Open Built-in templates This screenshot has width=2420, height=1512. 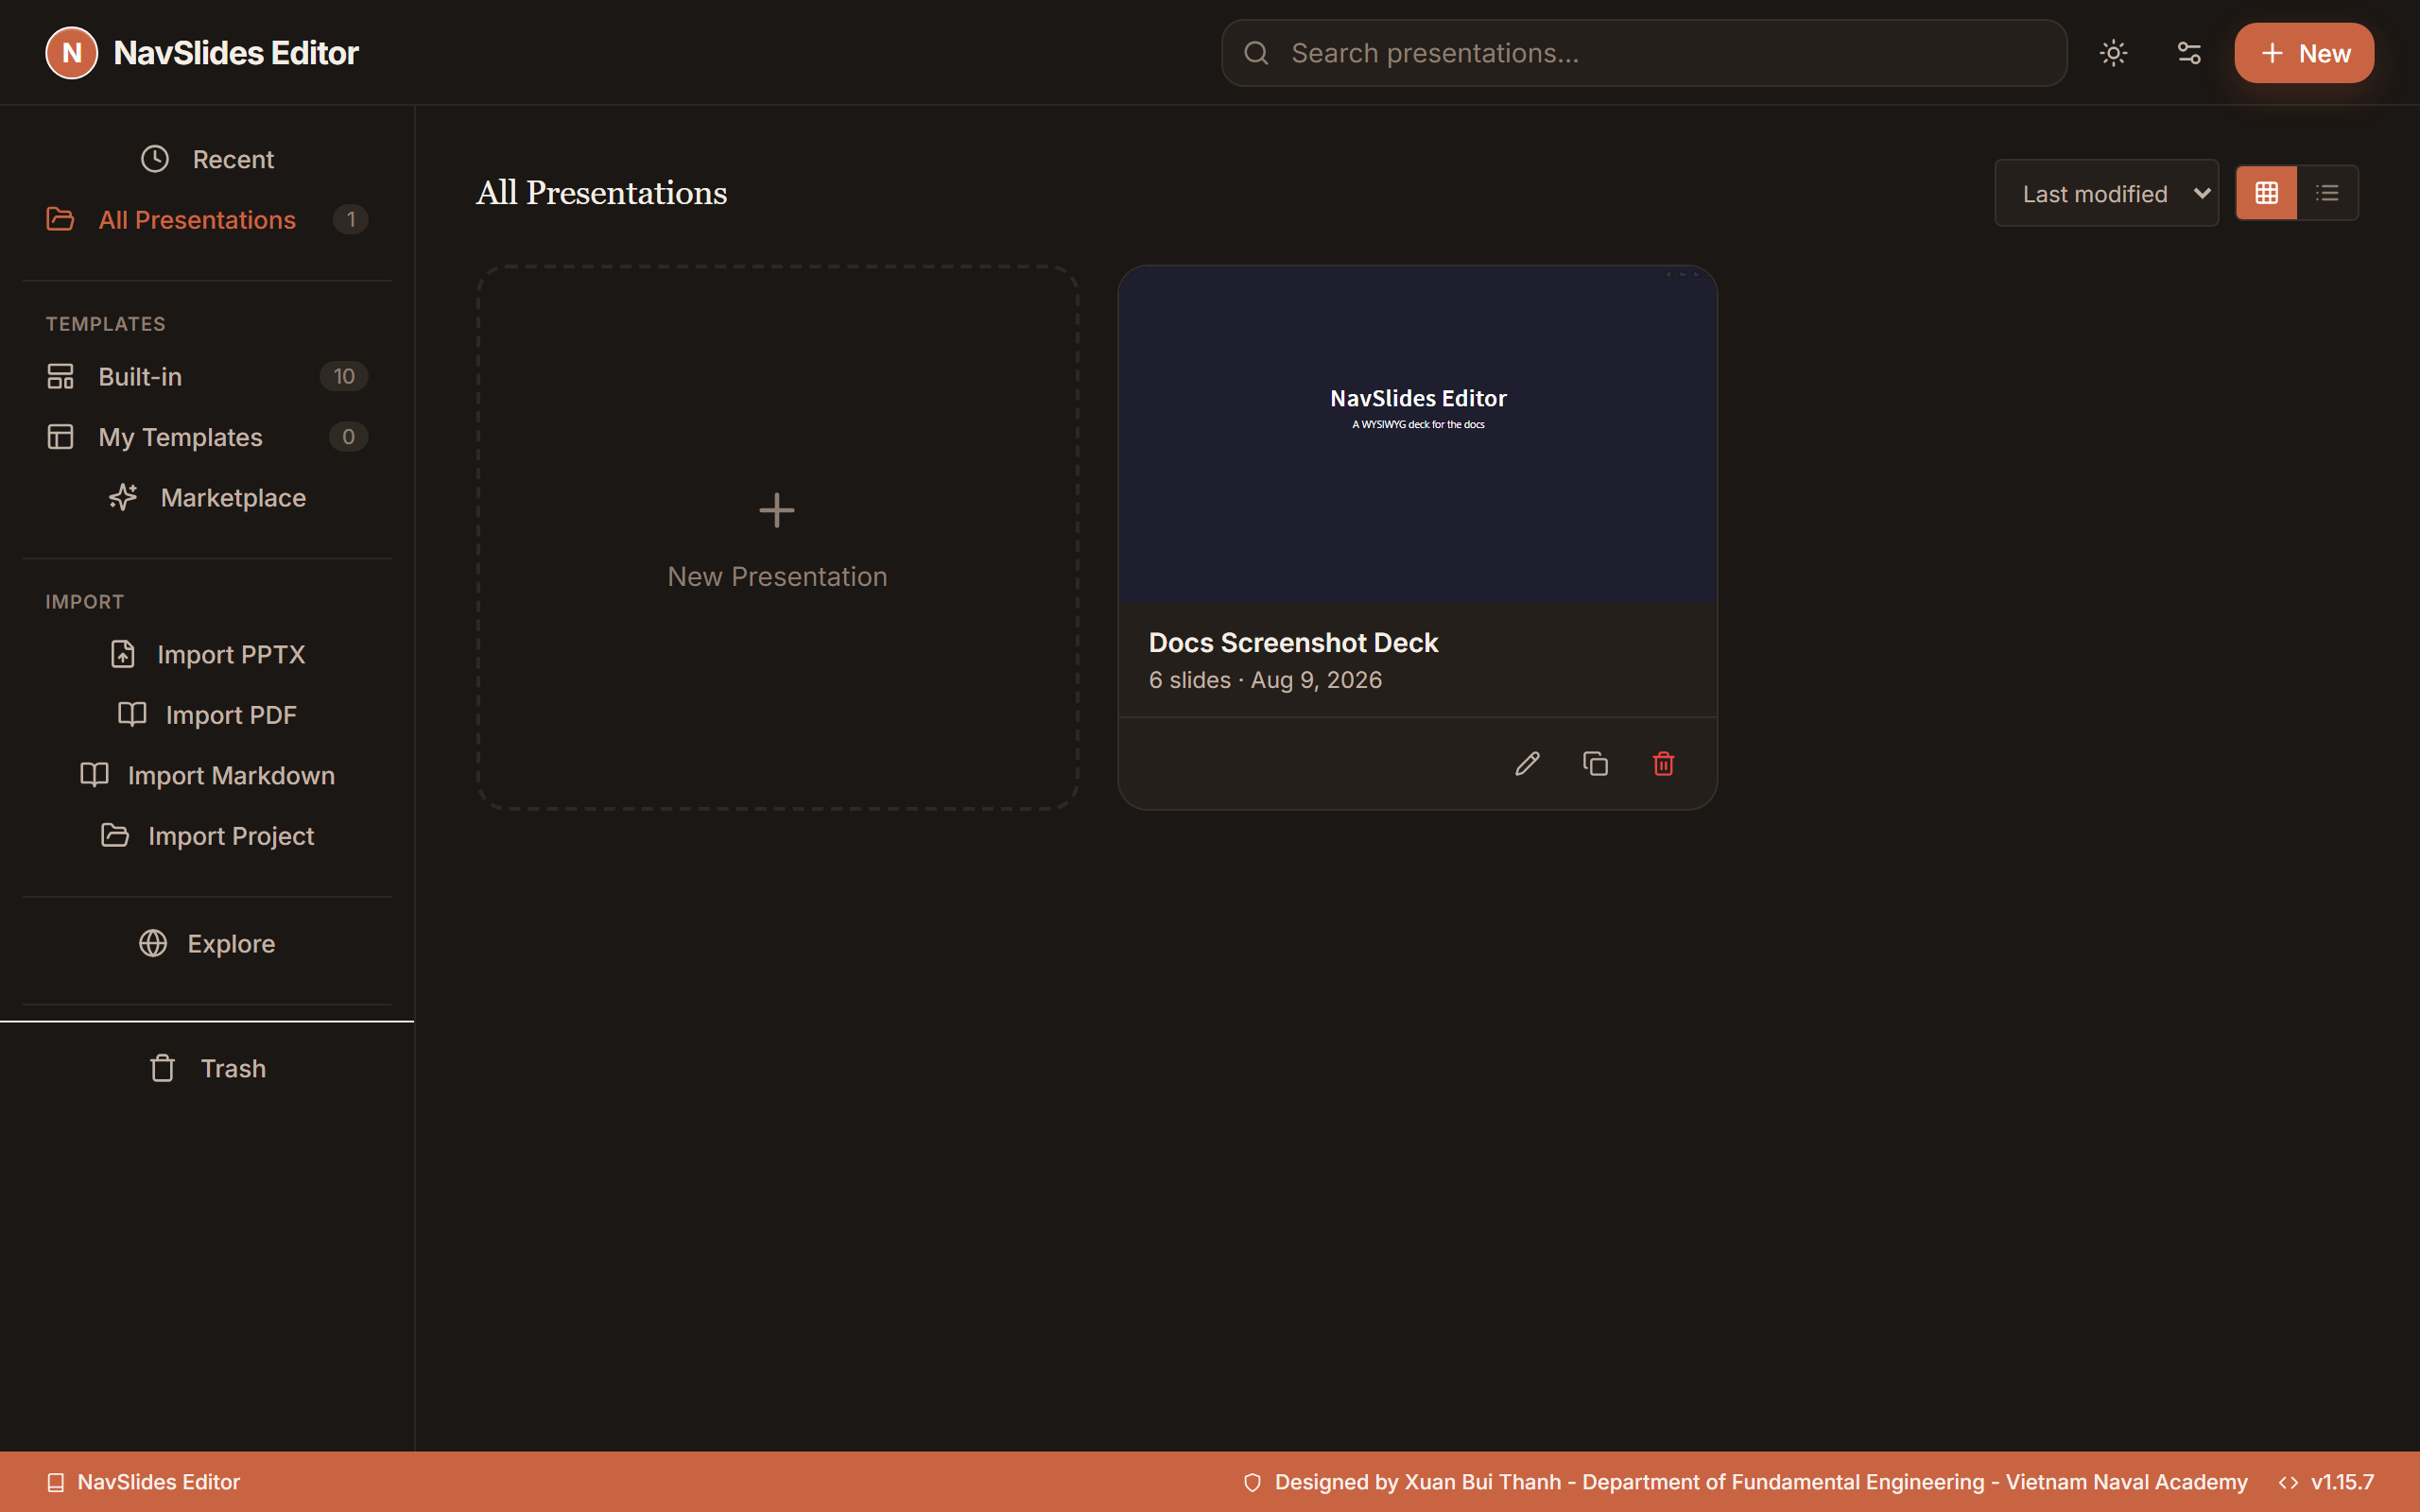pos(207,376)
